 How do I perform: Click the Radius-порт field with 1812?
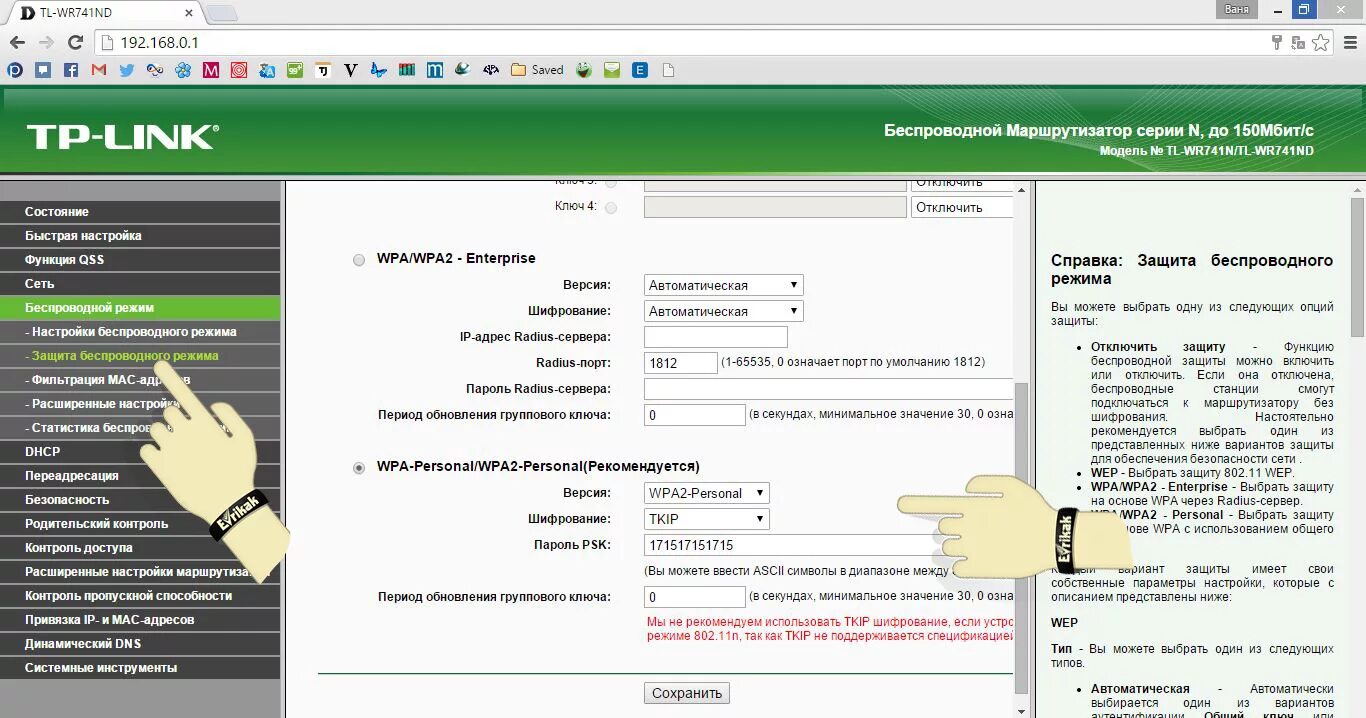[681, 363]
